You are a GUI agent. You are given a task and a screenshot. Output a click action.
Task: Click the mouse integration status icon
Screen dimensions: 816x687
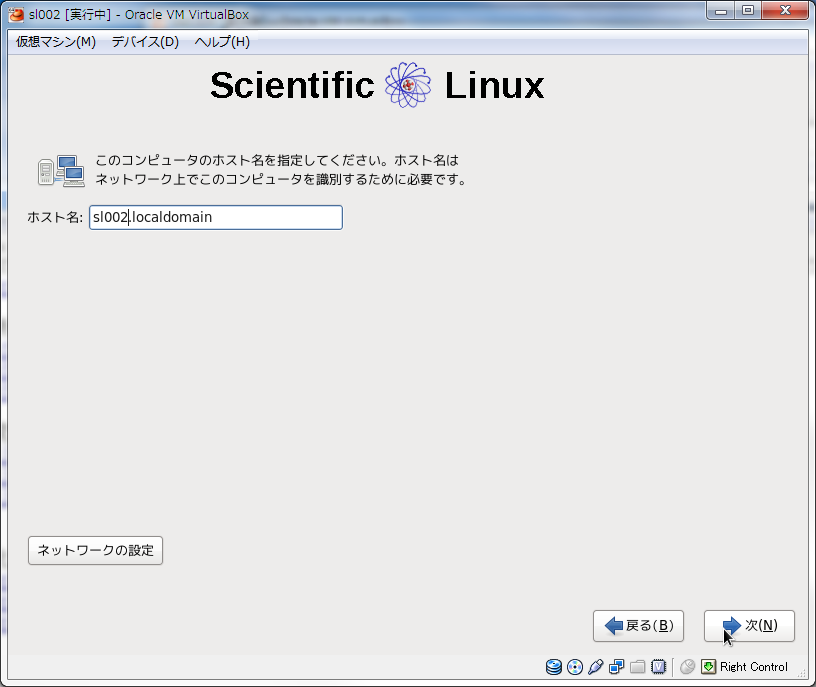pos(687,667)
